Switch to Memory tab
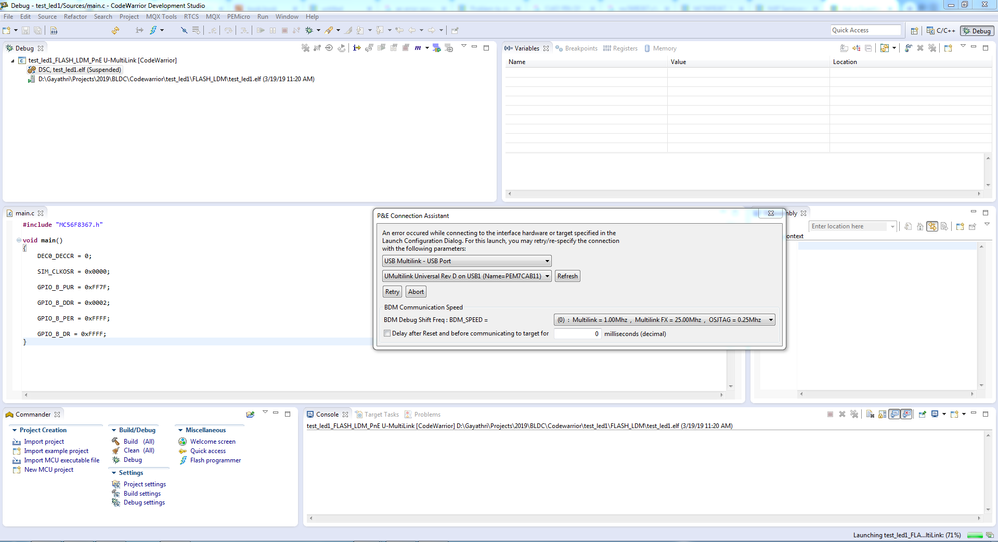Viewport: 998px width, 542px height. (660, 48)
